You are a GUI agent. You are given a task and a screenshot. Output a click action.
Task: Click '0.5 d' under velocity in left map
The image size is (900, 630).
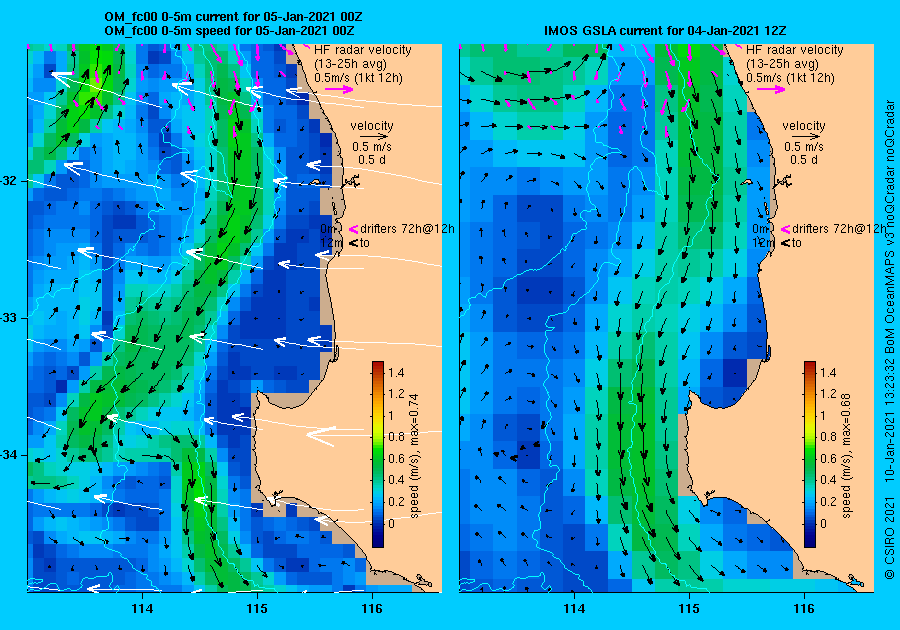[x=372, y=160]
